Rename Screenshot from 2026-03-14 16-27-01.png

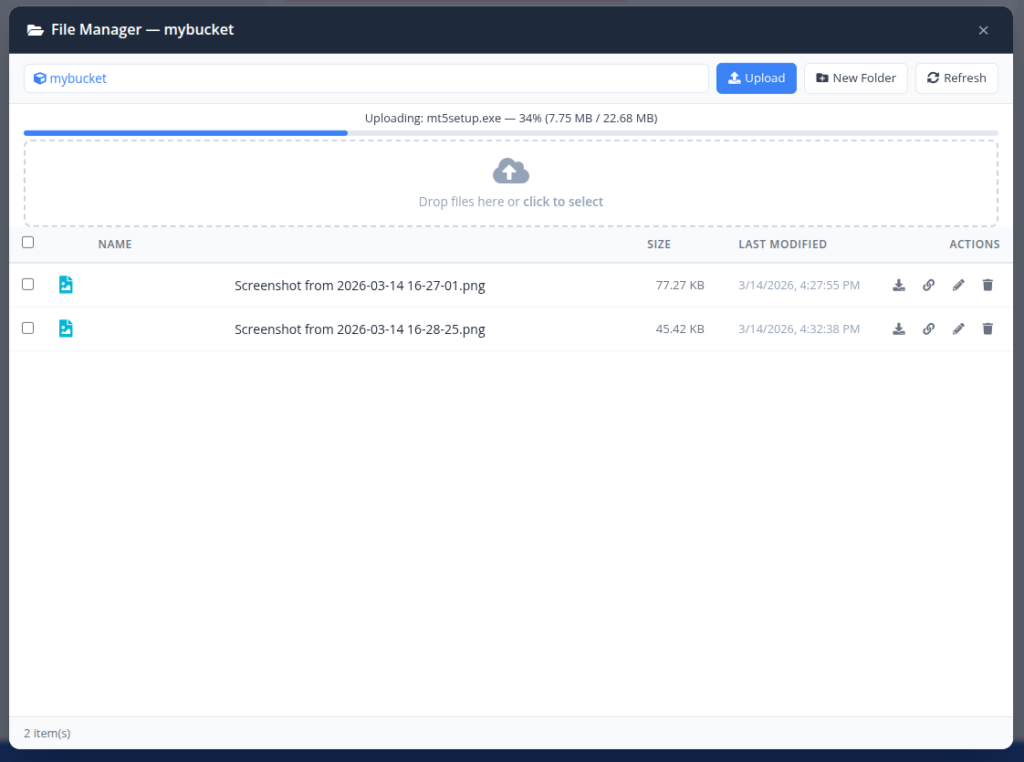[x=958, y=284]
